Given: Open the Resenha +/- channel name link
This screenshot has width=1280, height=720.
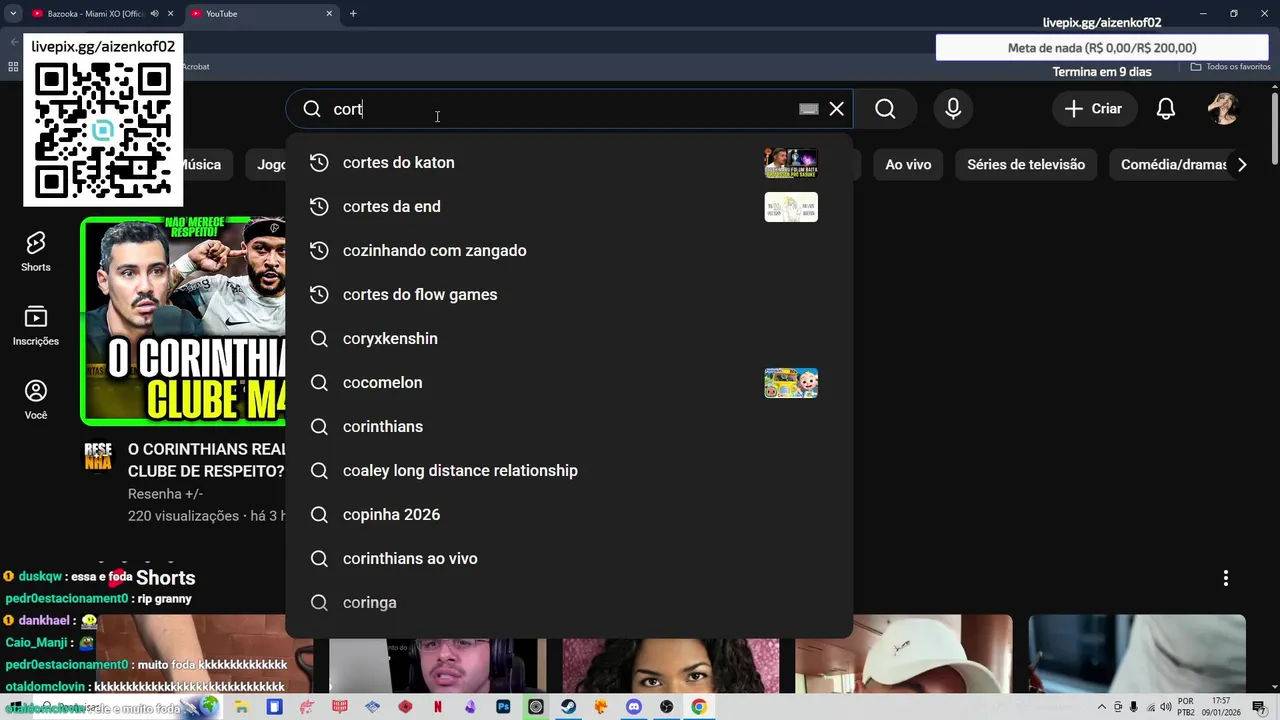Looking at the screenshot, I should click(x=165, y=494).
